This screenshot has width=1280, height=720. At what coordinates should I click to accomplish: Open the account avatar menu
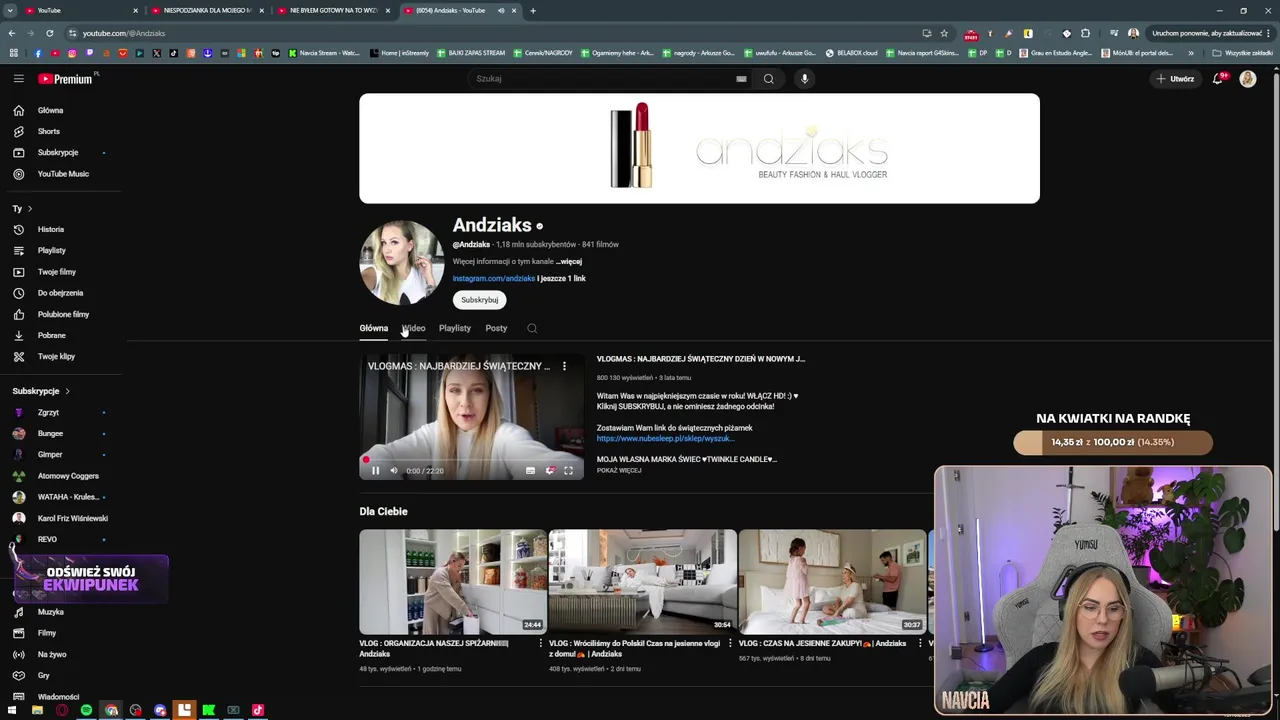pyautogui.click(x=1248, y=78)
